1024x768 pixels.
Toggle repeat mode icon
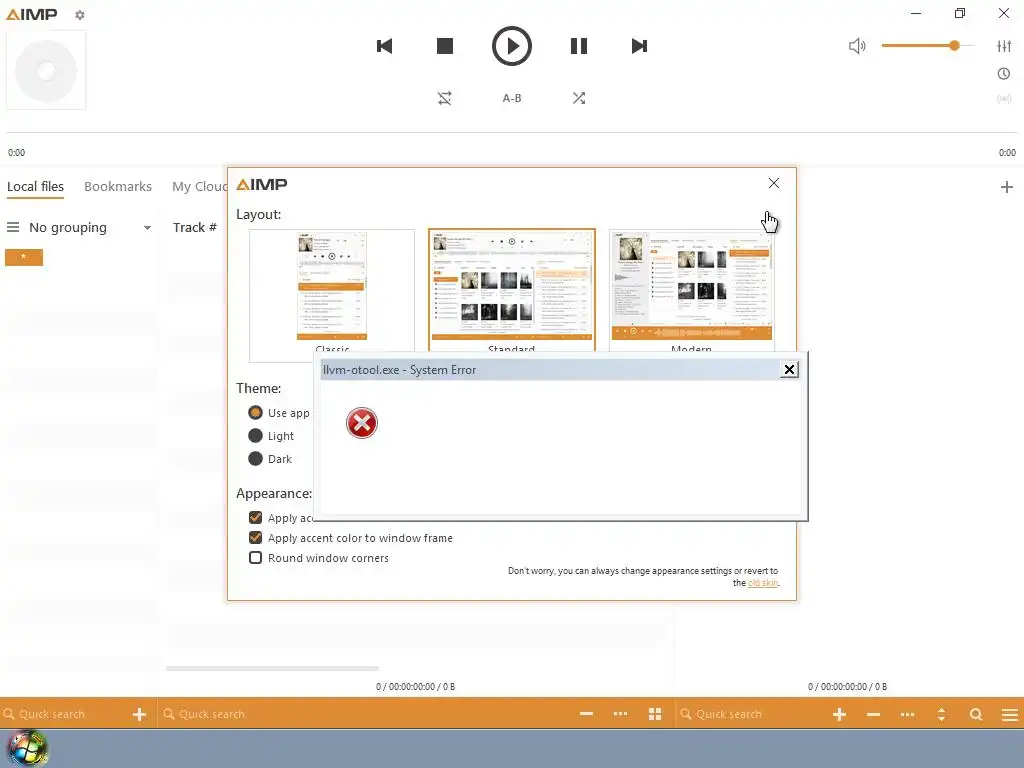445,98
